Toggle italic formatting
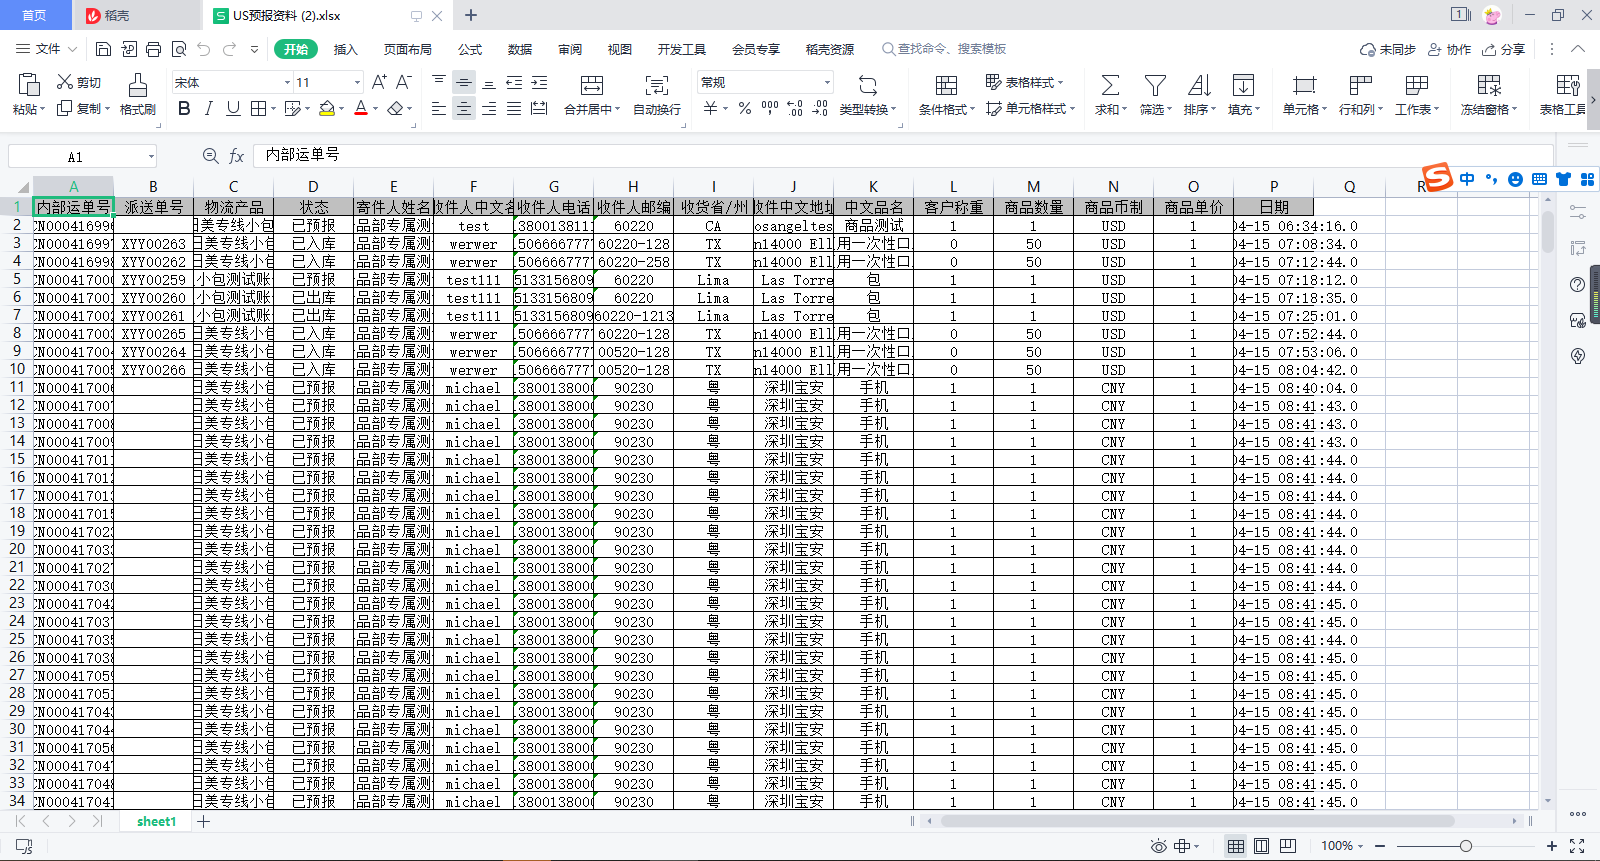This screenshot has height=861, width=1600. (x=208, y=108)
